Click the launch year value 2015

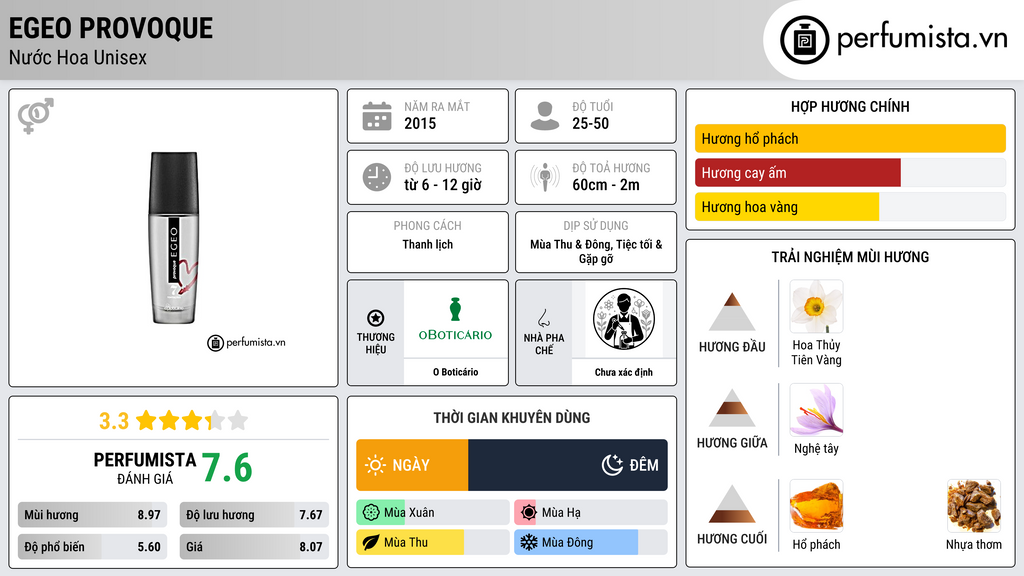tap(420, 123)
